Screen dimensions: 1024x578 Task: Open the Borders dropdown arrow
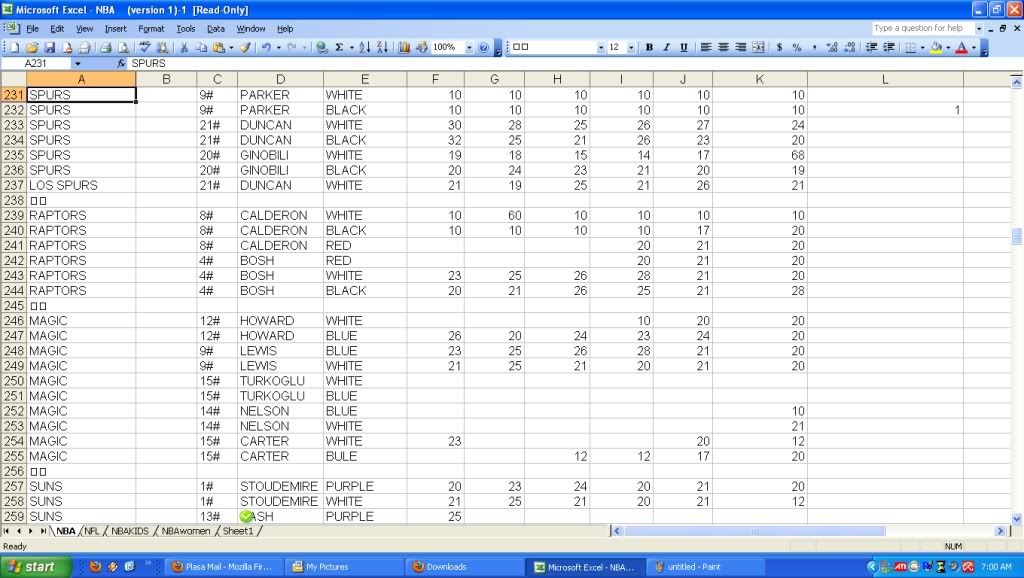(x=922, y=47)
